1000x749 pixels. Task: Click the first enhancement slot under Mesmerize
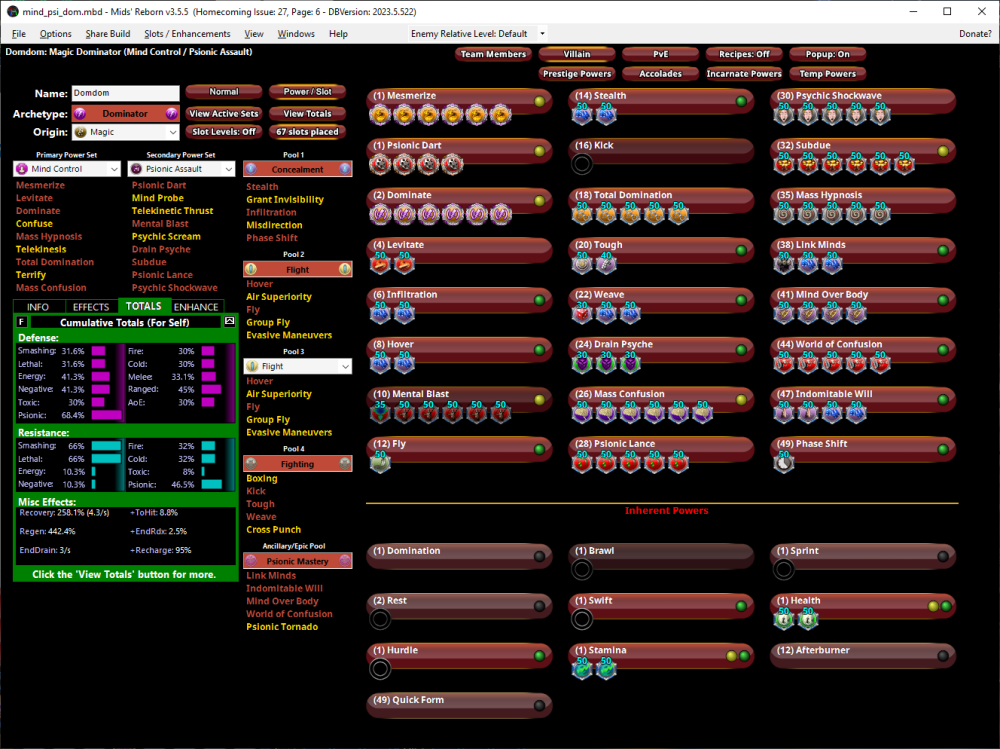point(379,115)
